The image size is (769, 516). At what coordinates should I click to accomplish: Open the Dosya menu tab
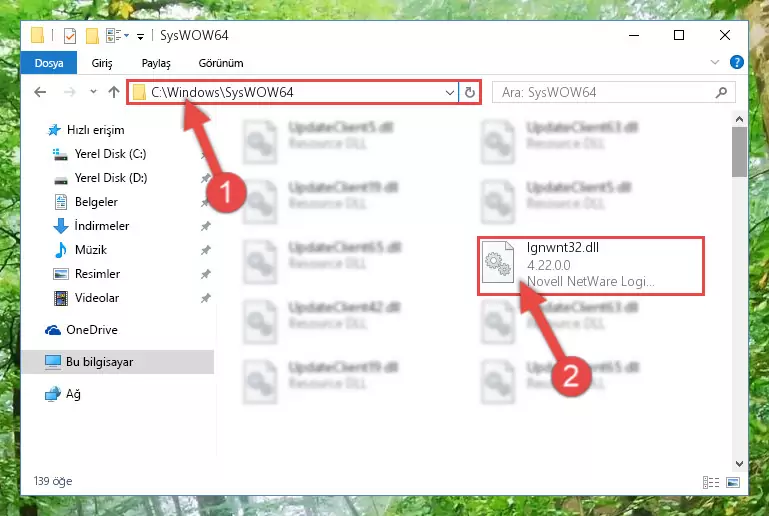coord(49,63)
